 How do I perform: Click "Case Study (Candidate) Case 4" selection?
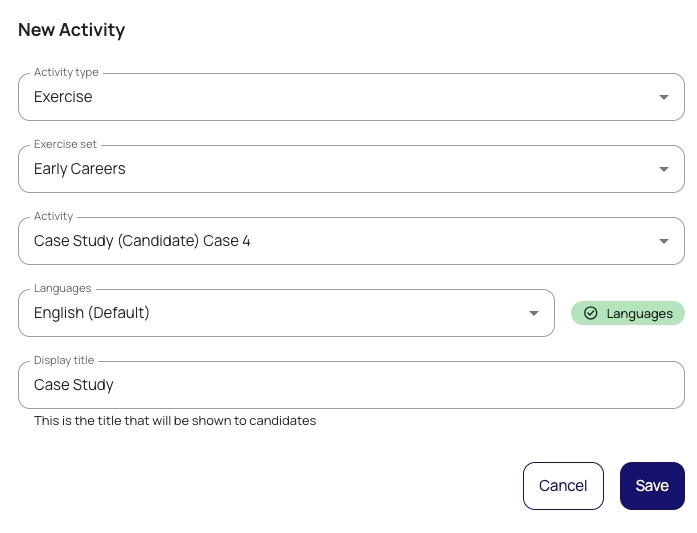pos(142,241)
